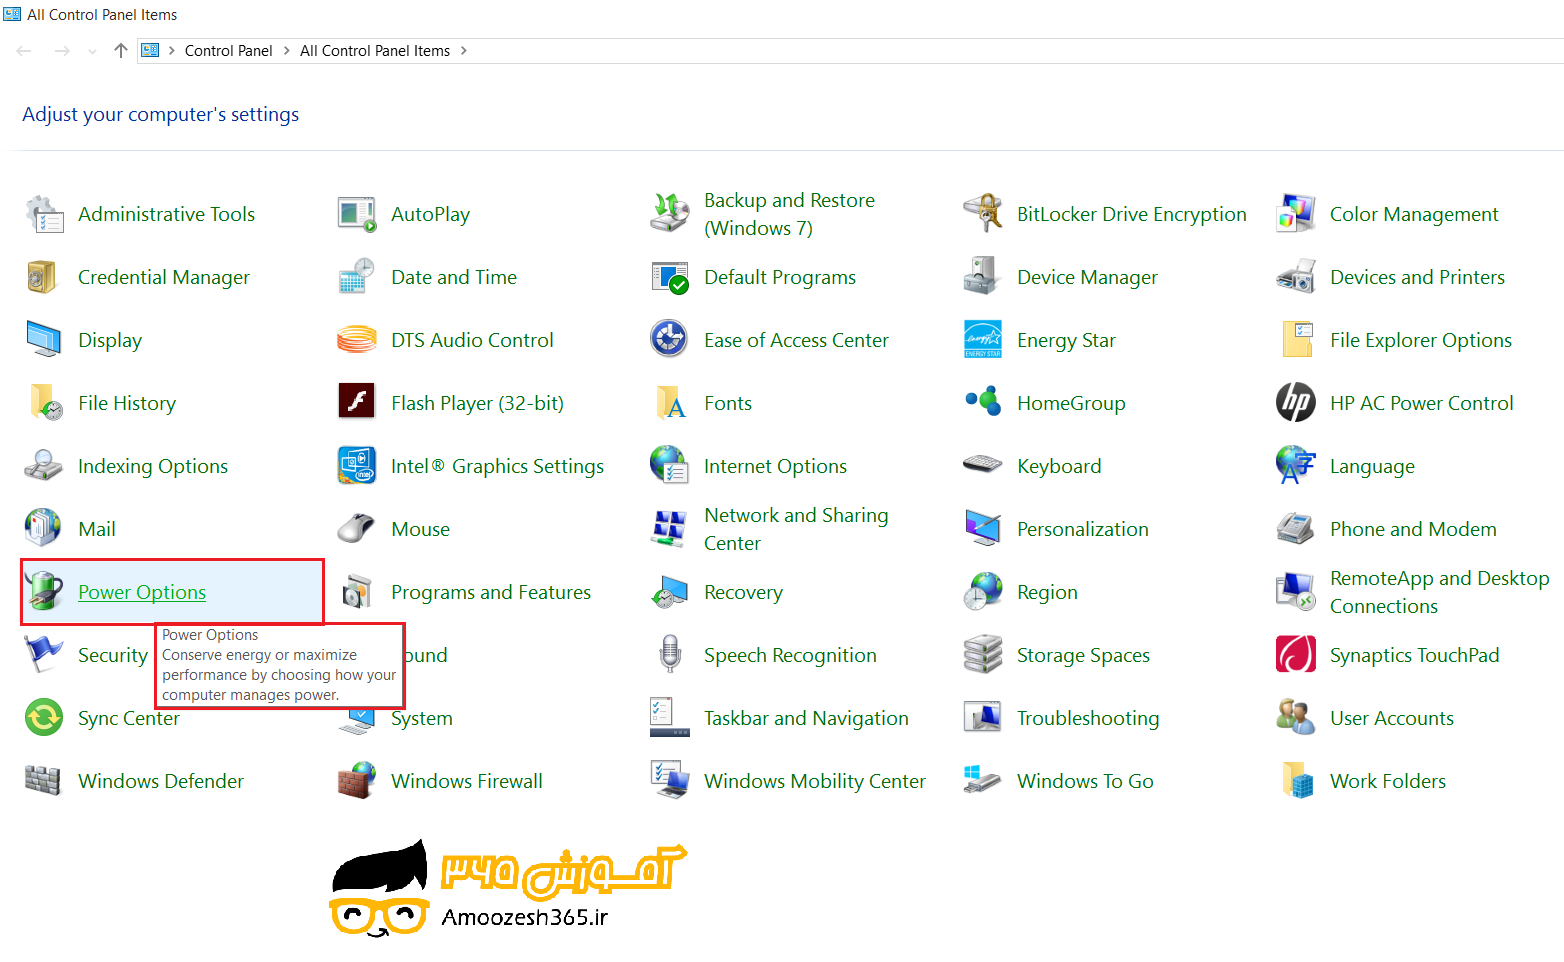
Task: Open Backup and Restore icon
Action: click(x=669, y=214)
